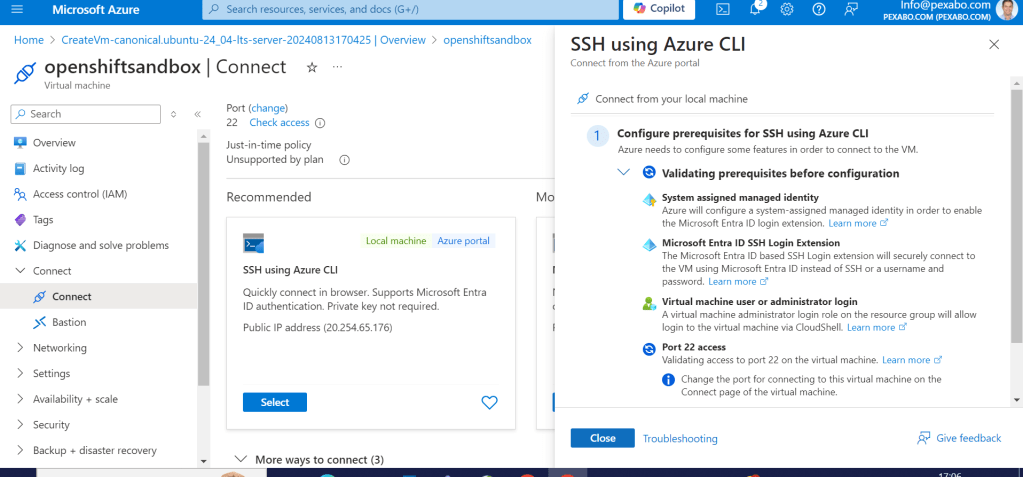Open the Help question mark icon
1023x477 pixels.
(819, 9)
